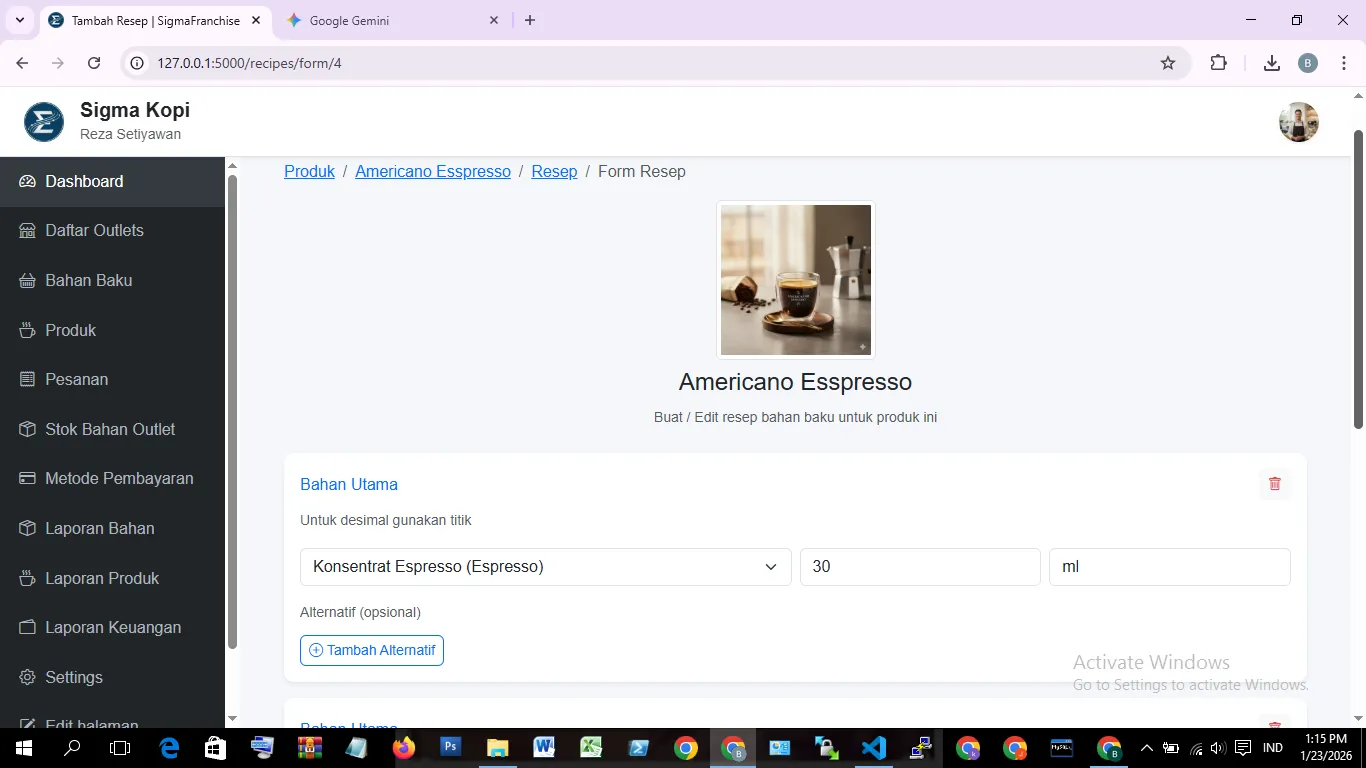The width and height of the screenshot is (1366, 768).
Task: Select the Tambah Resep SigmaFranchise tab
Action: (155, 20)
